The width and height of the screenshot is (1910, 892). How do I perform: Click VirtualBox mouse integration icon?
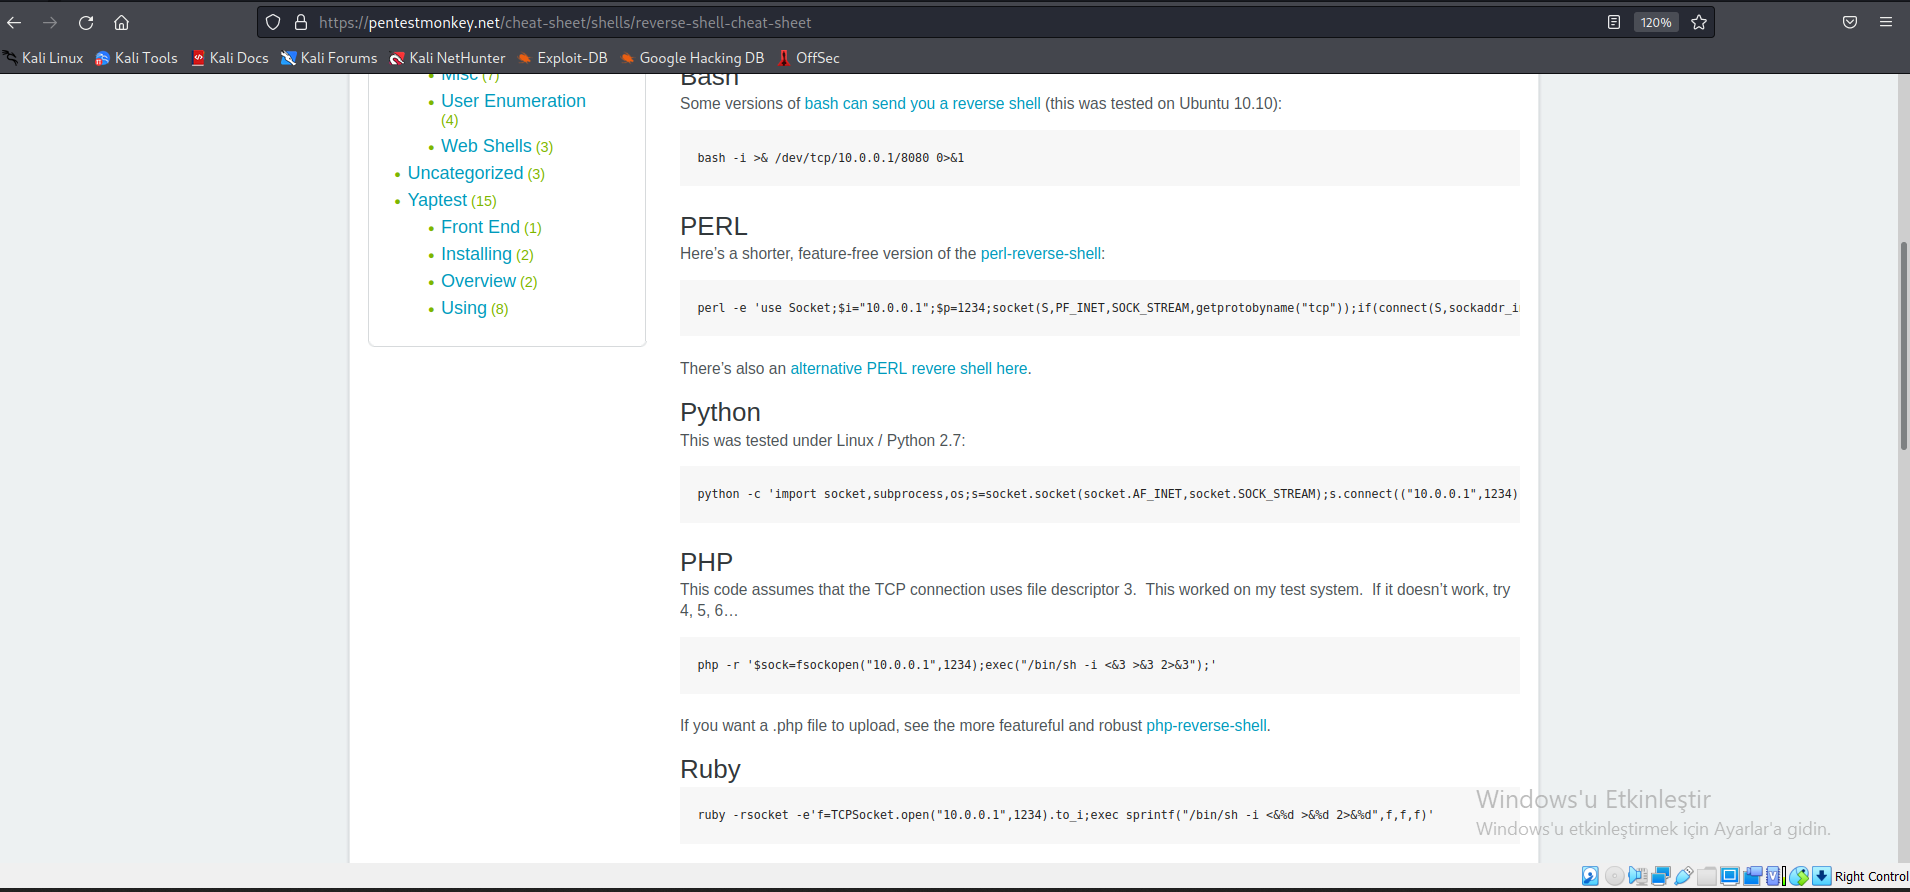click(x=1799, y=876)
